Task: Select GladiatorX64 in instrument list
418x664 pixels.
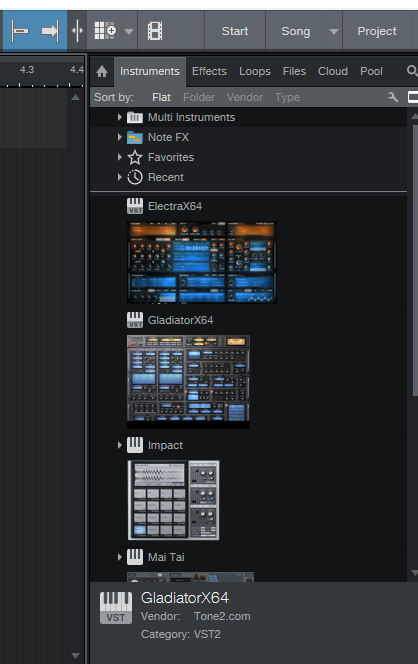Action: click(180, 320)
